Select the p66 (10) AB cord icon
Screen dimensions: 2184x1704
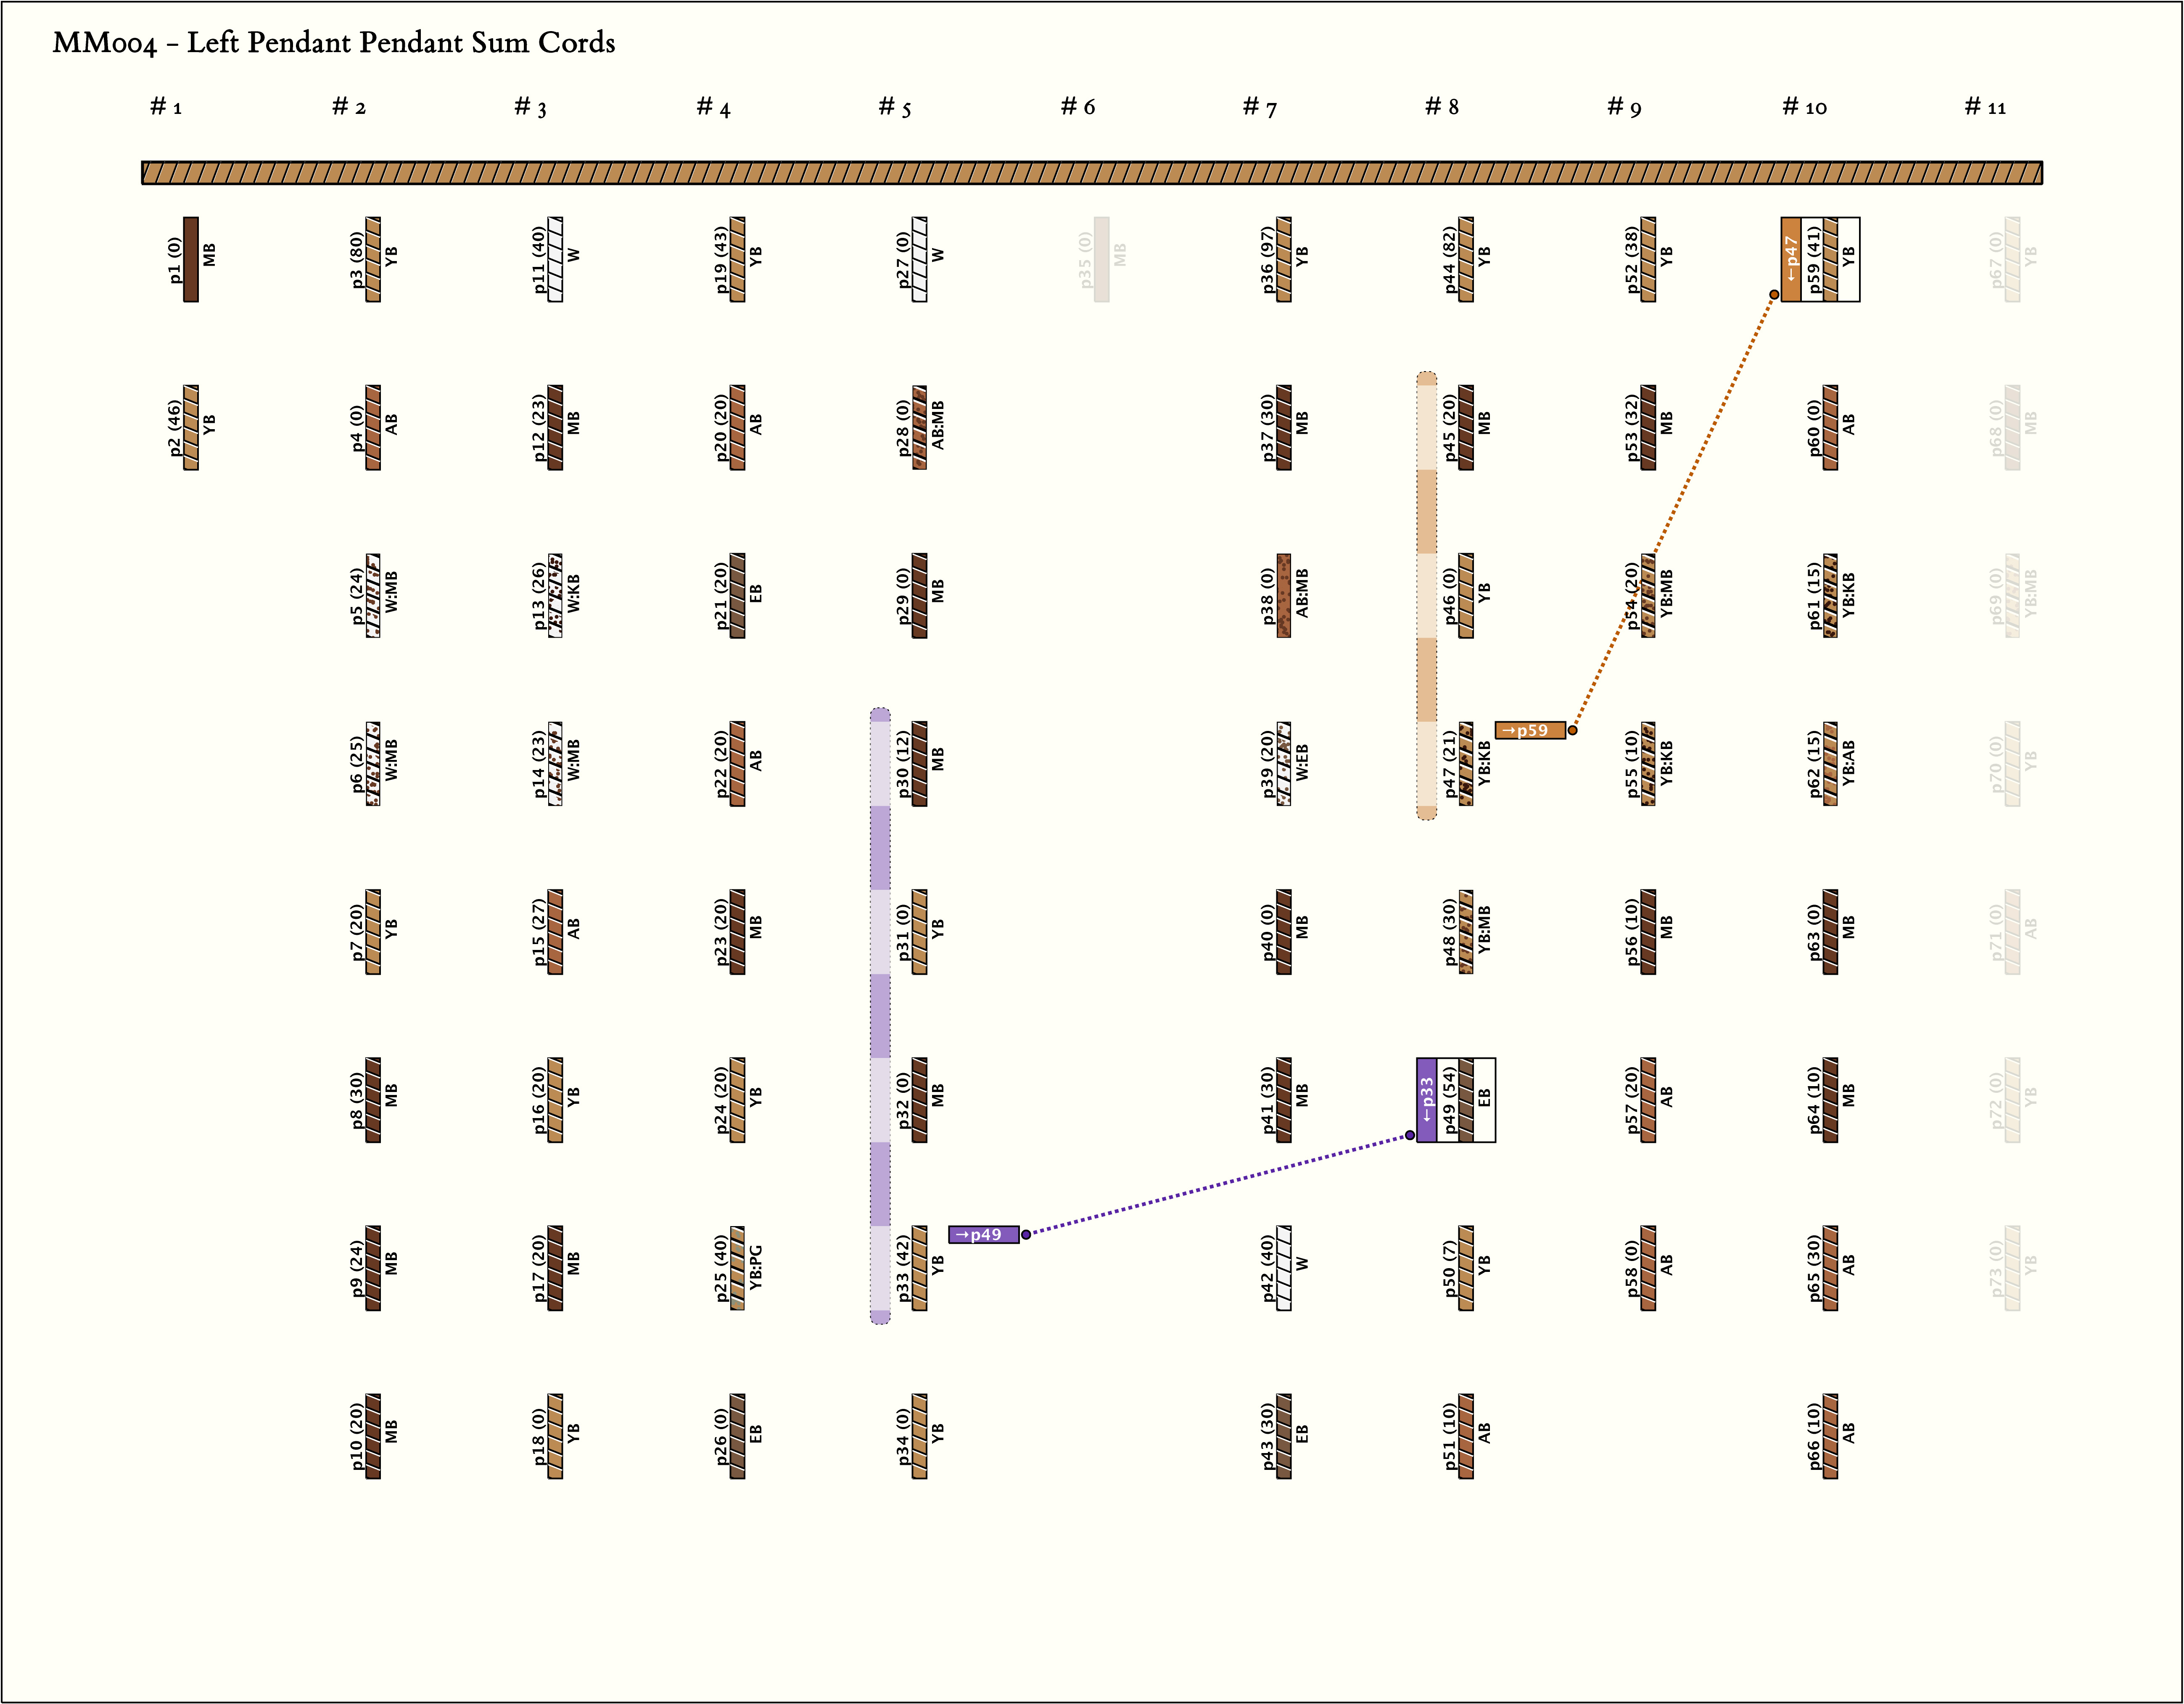(x=1830, y=1435)
